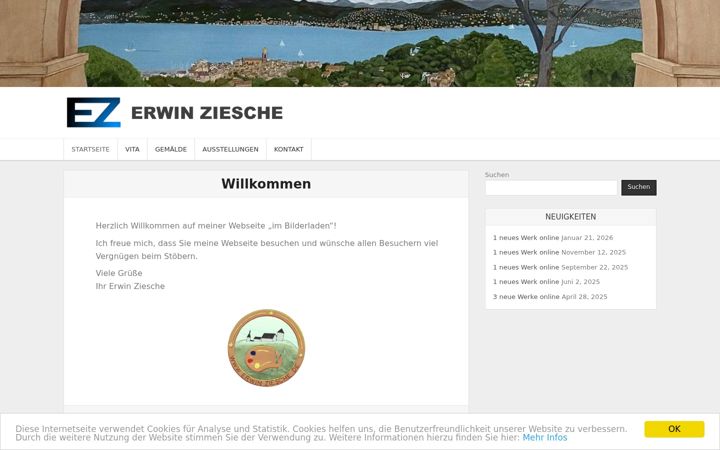The width and height of the screenshot is (720, 450).
Task: Open news entry dated Juni 2, 2025
Action: tap(526, 282)
